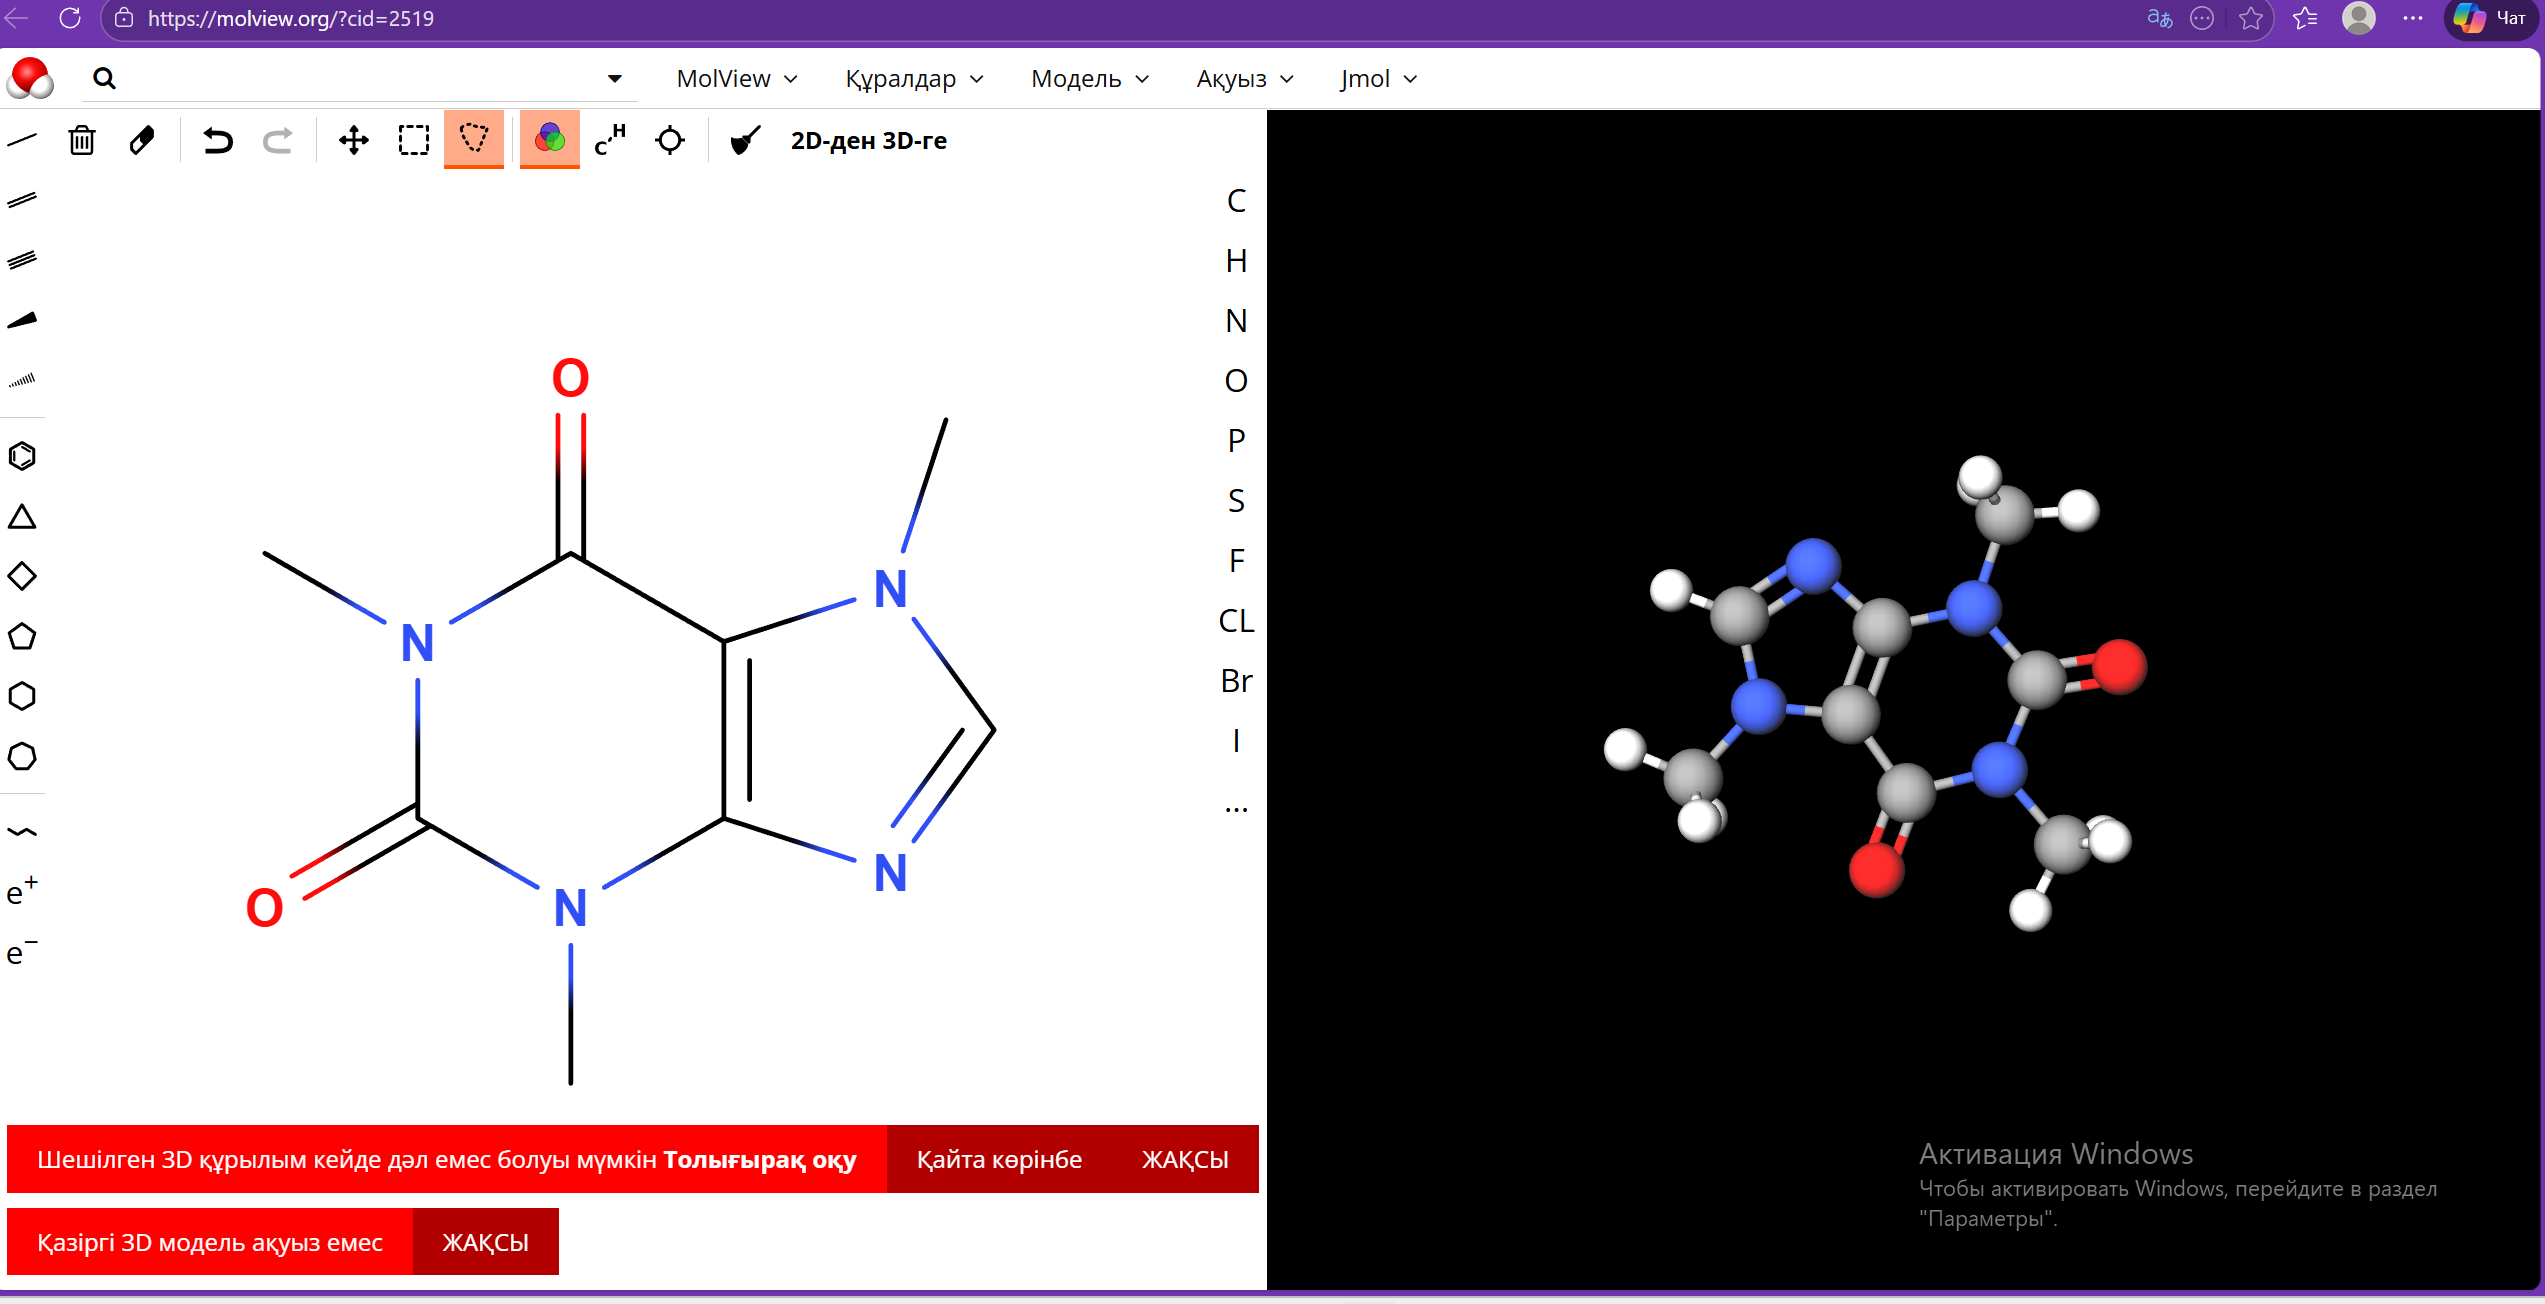
Task: Select the cyclopentane ring tool
Action: 22,636
